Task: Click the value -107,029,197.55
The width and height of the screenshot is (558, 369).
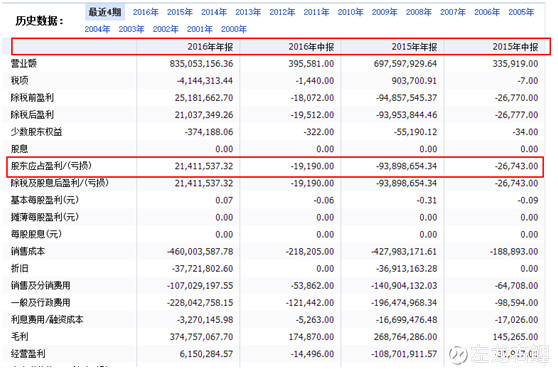Action: [200, 286]
